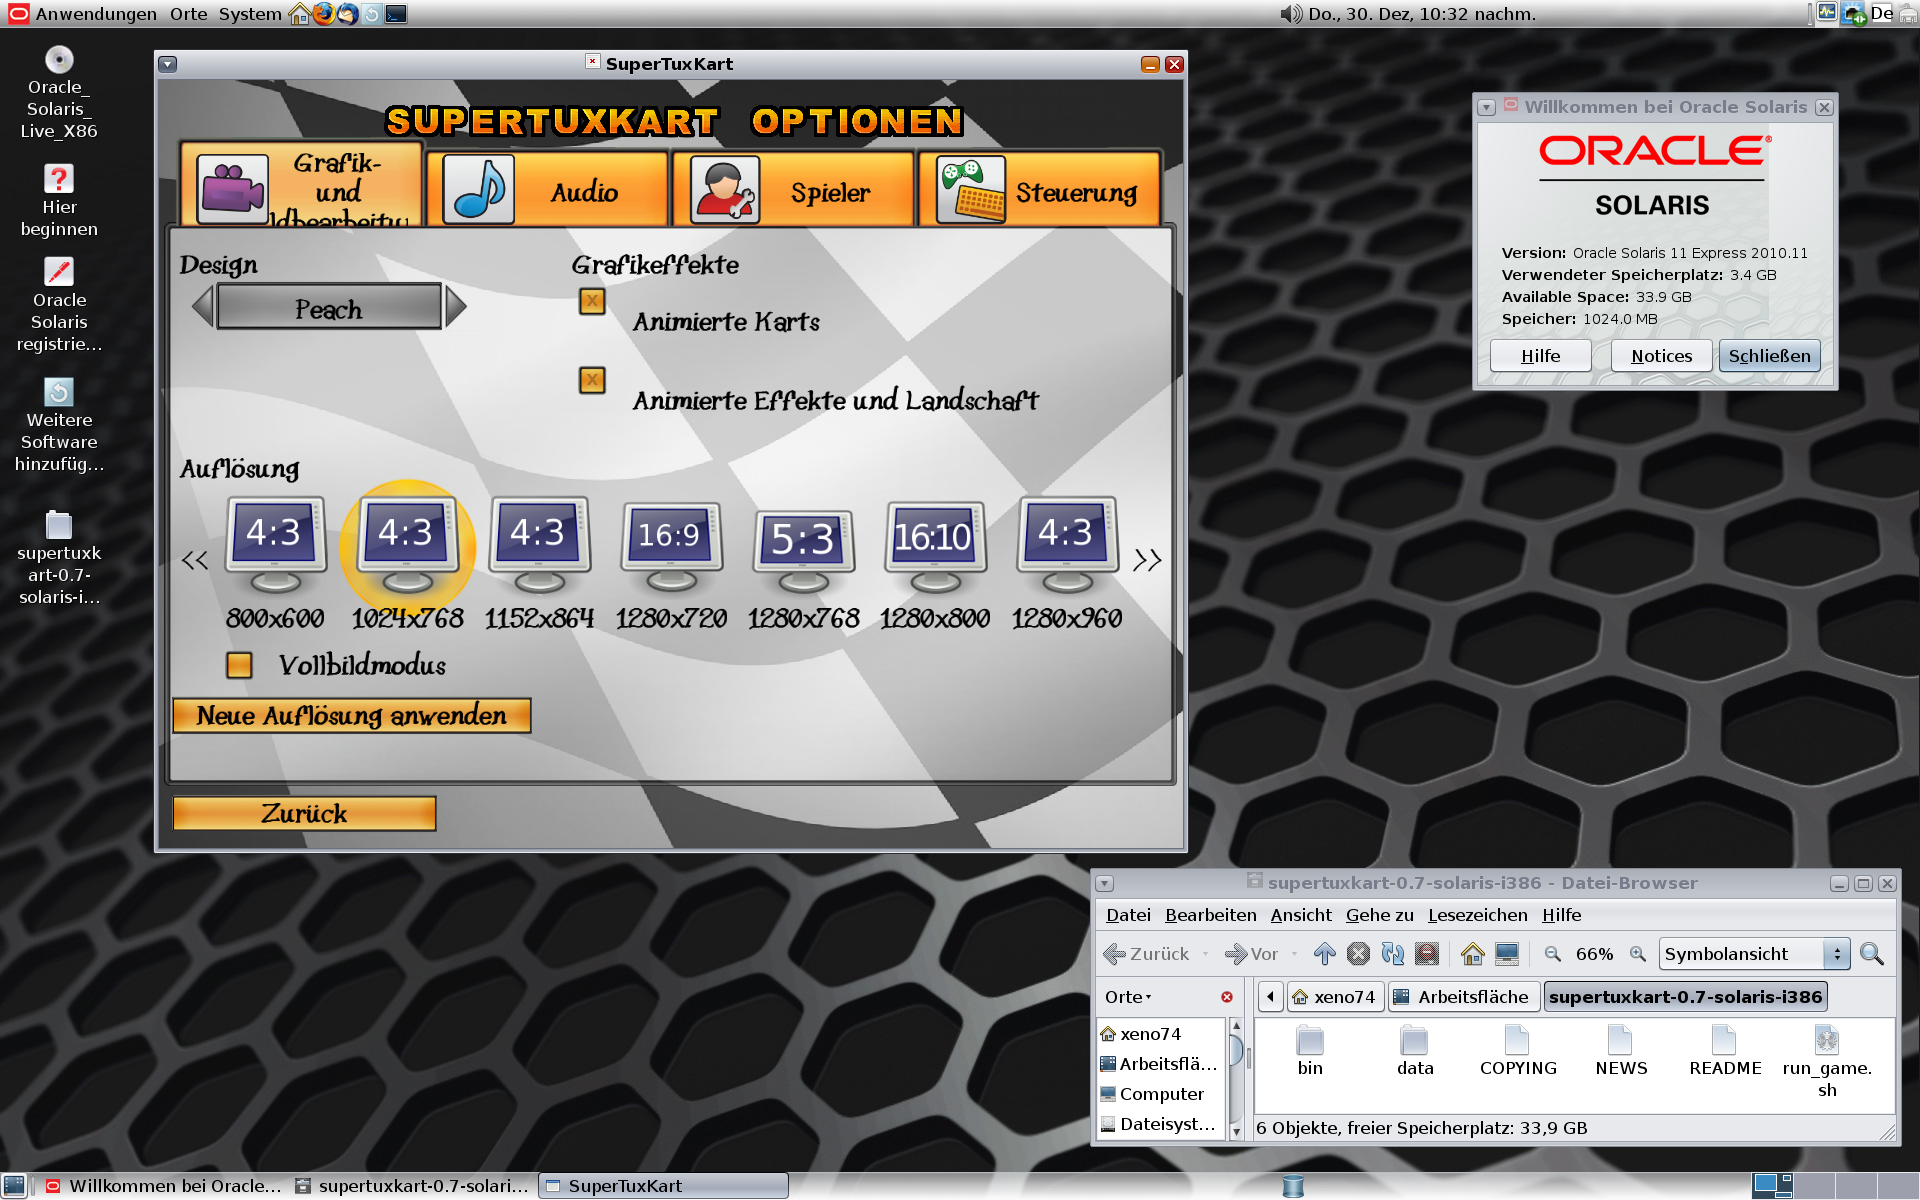
Task: Click the 66% zoom level in file browser
Action: point(1594,954)
